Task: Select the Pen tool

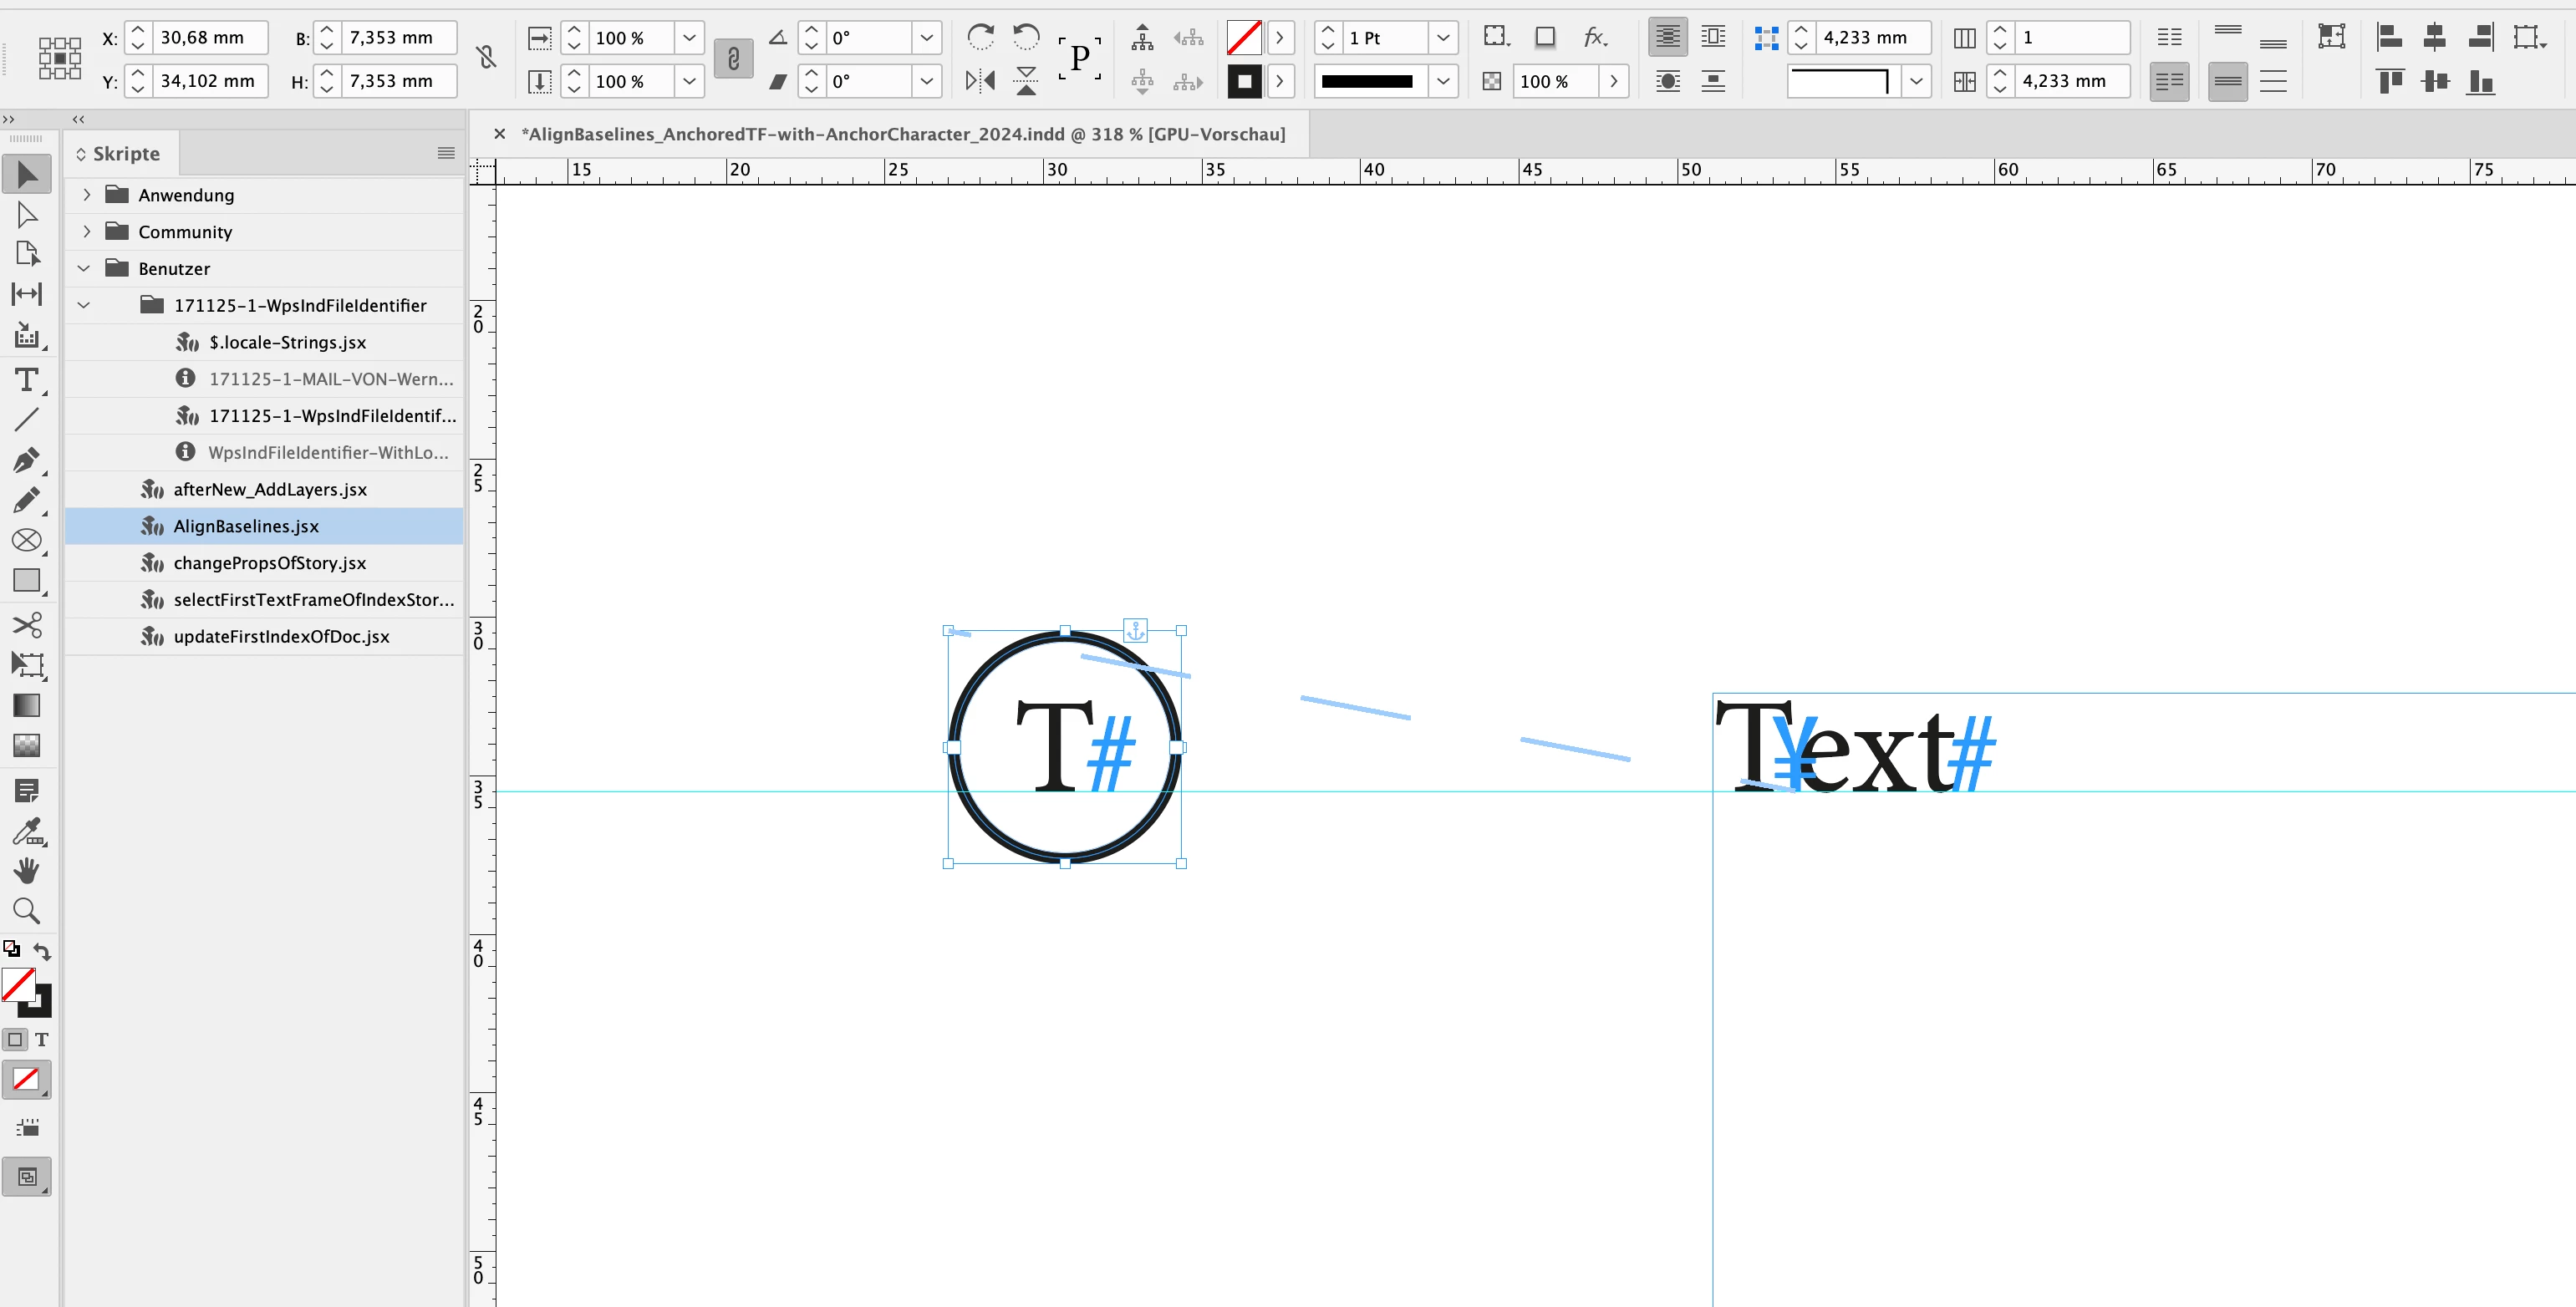Action: coord(26,461)
